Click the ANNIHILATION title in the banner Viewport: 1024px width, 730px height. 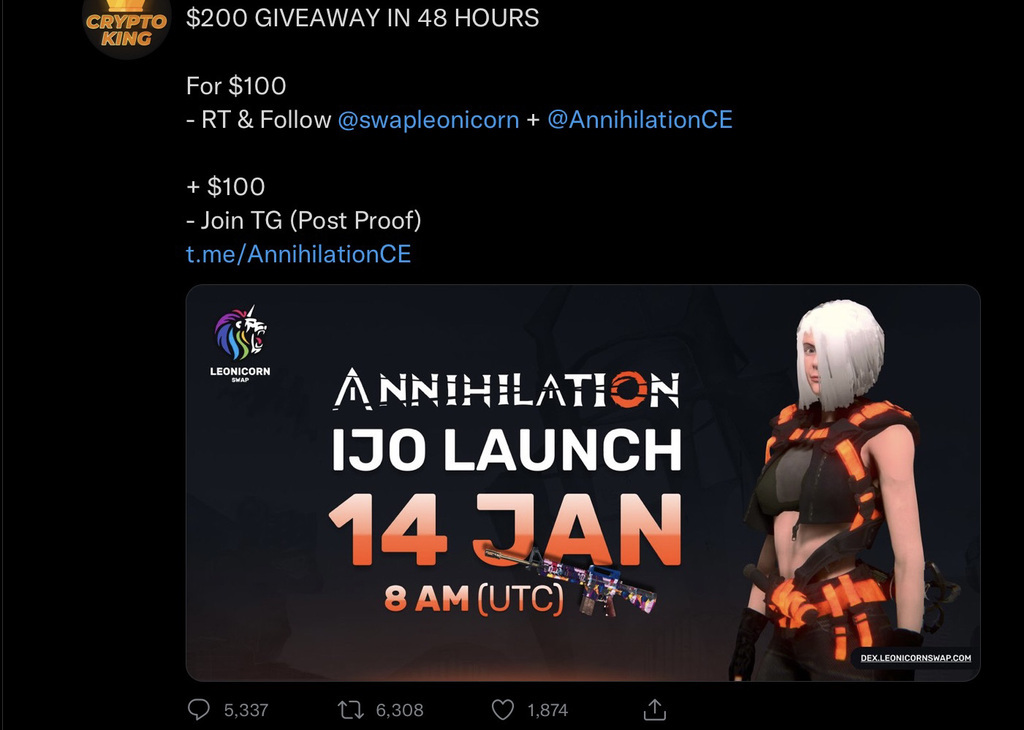click(507, 390)
